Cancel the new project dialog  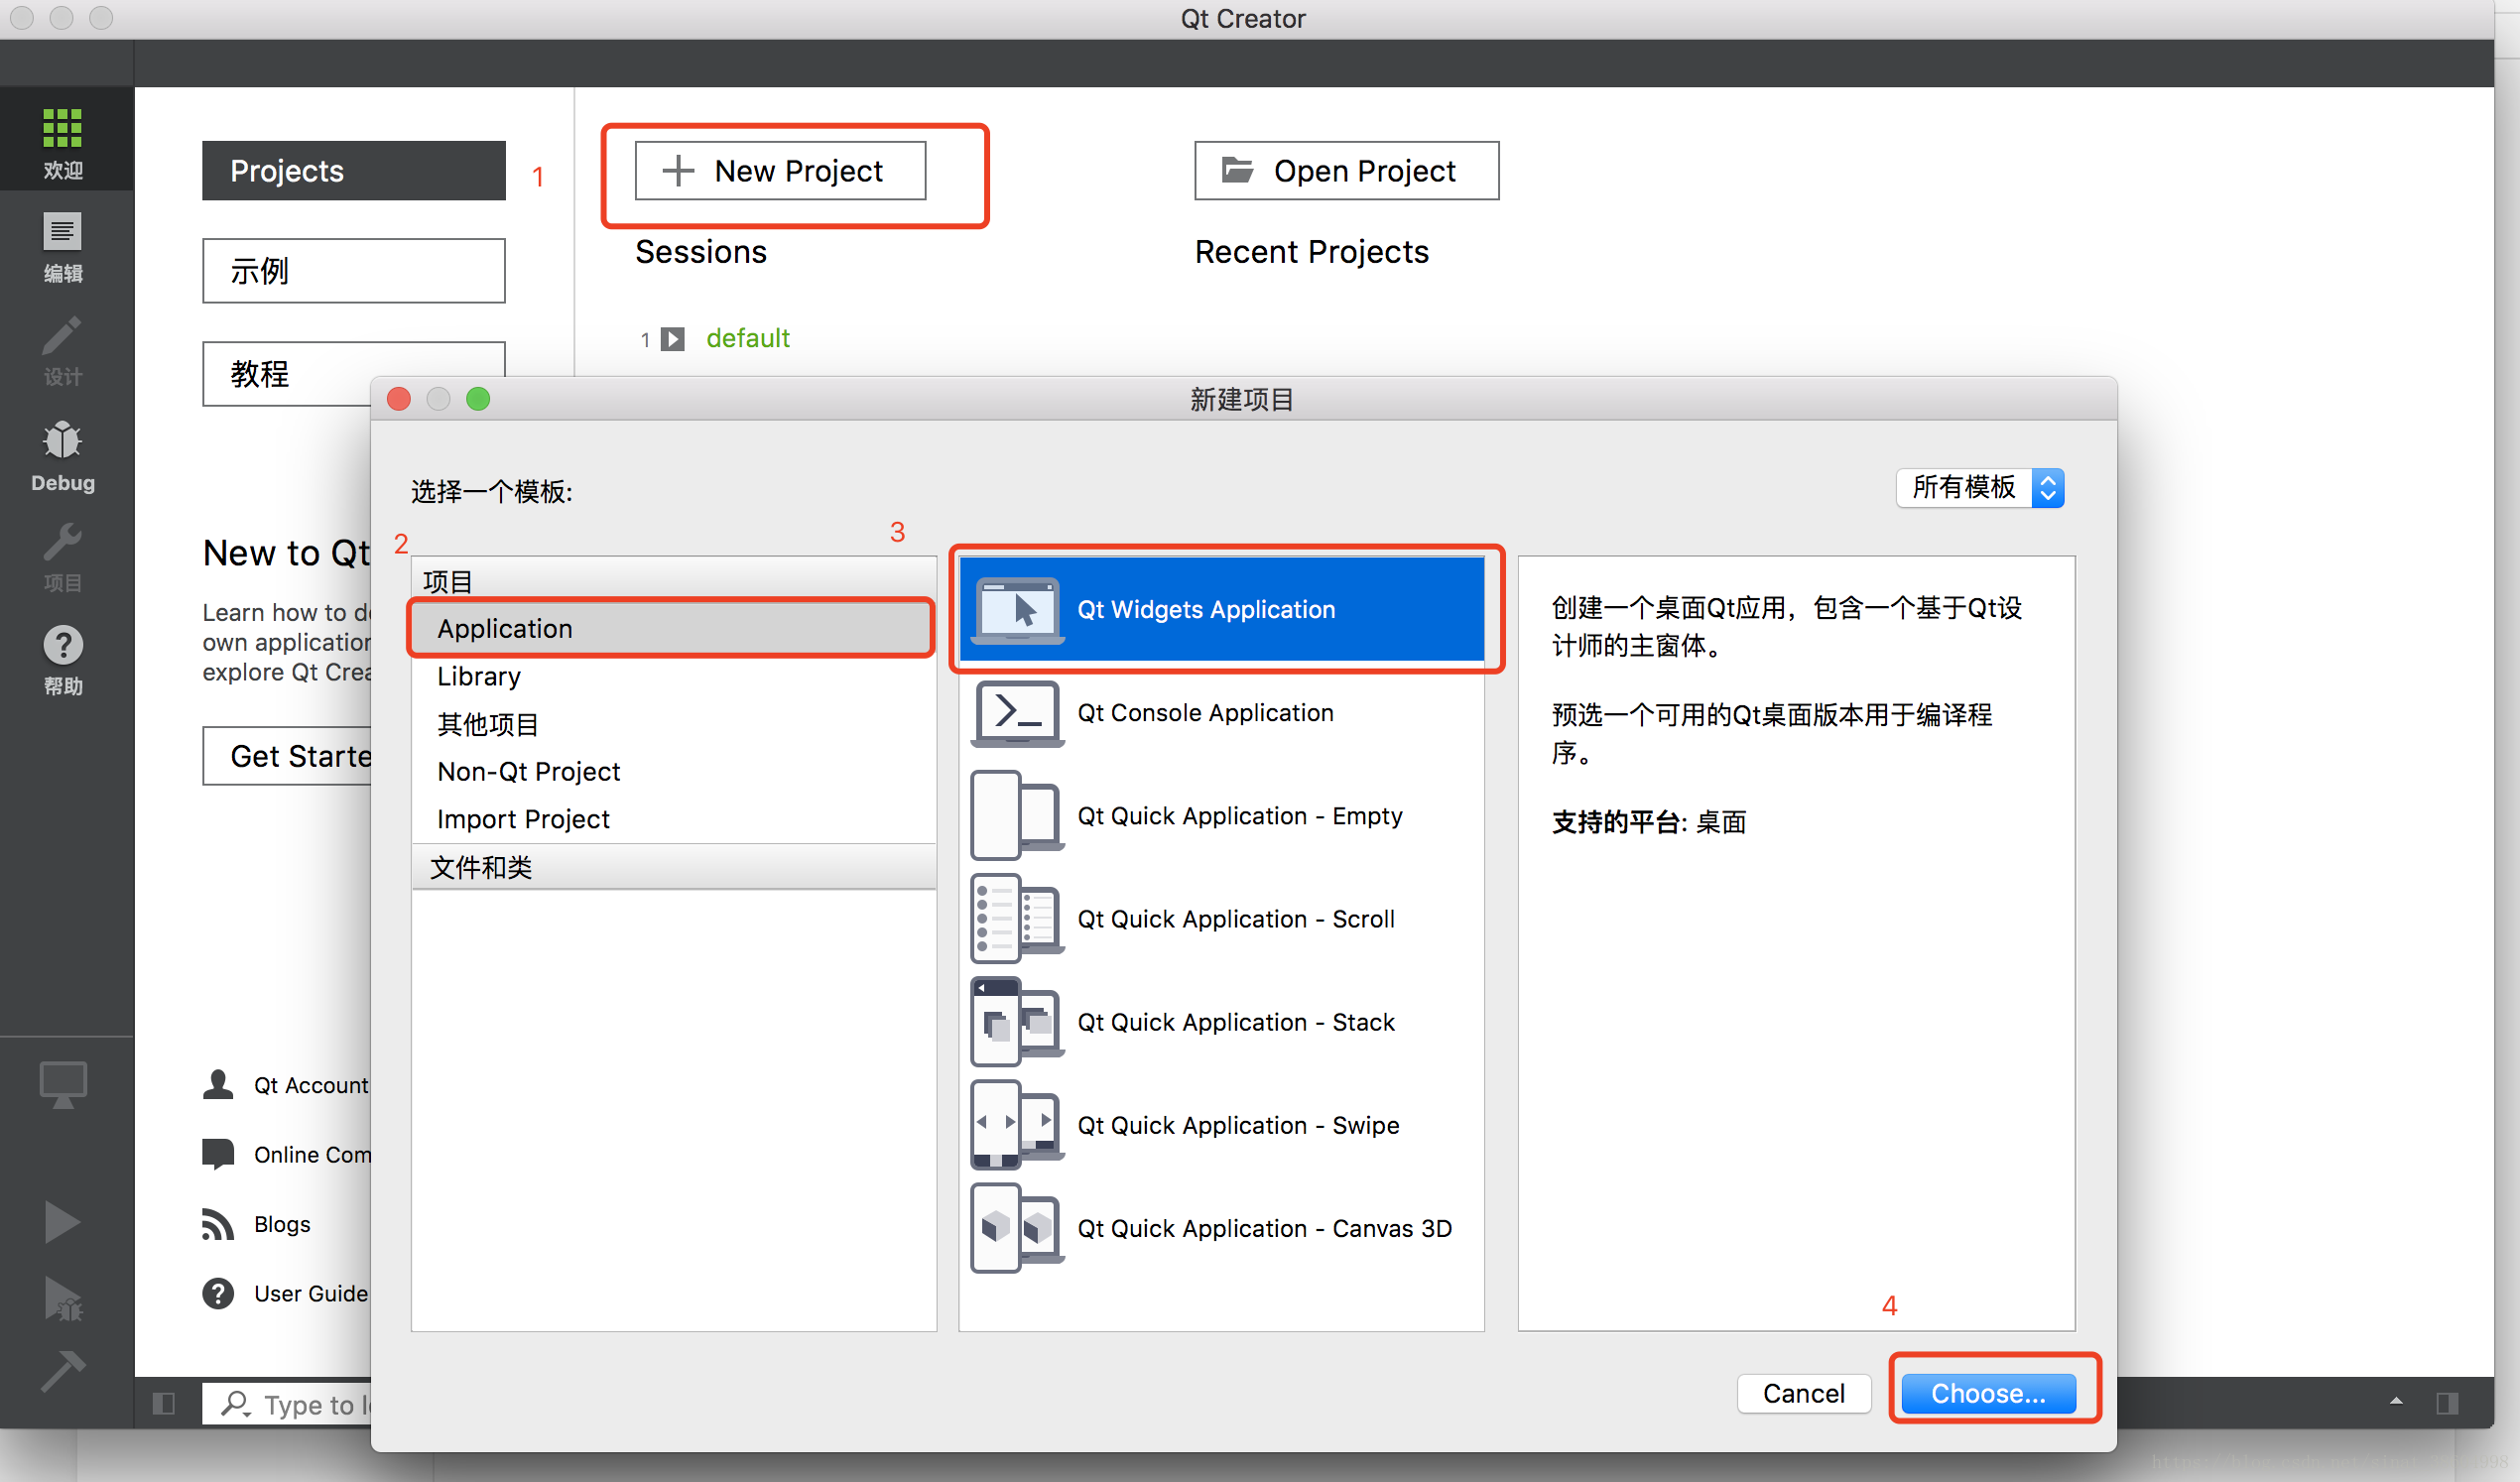1803,1393
